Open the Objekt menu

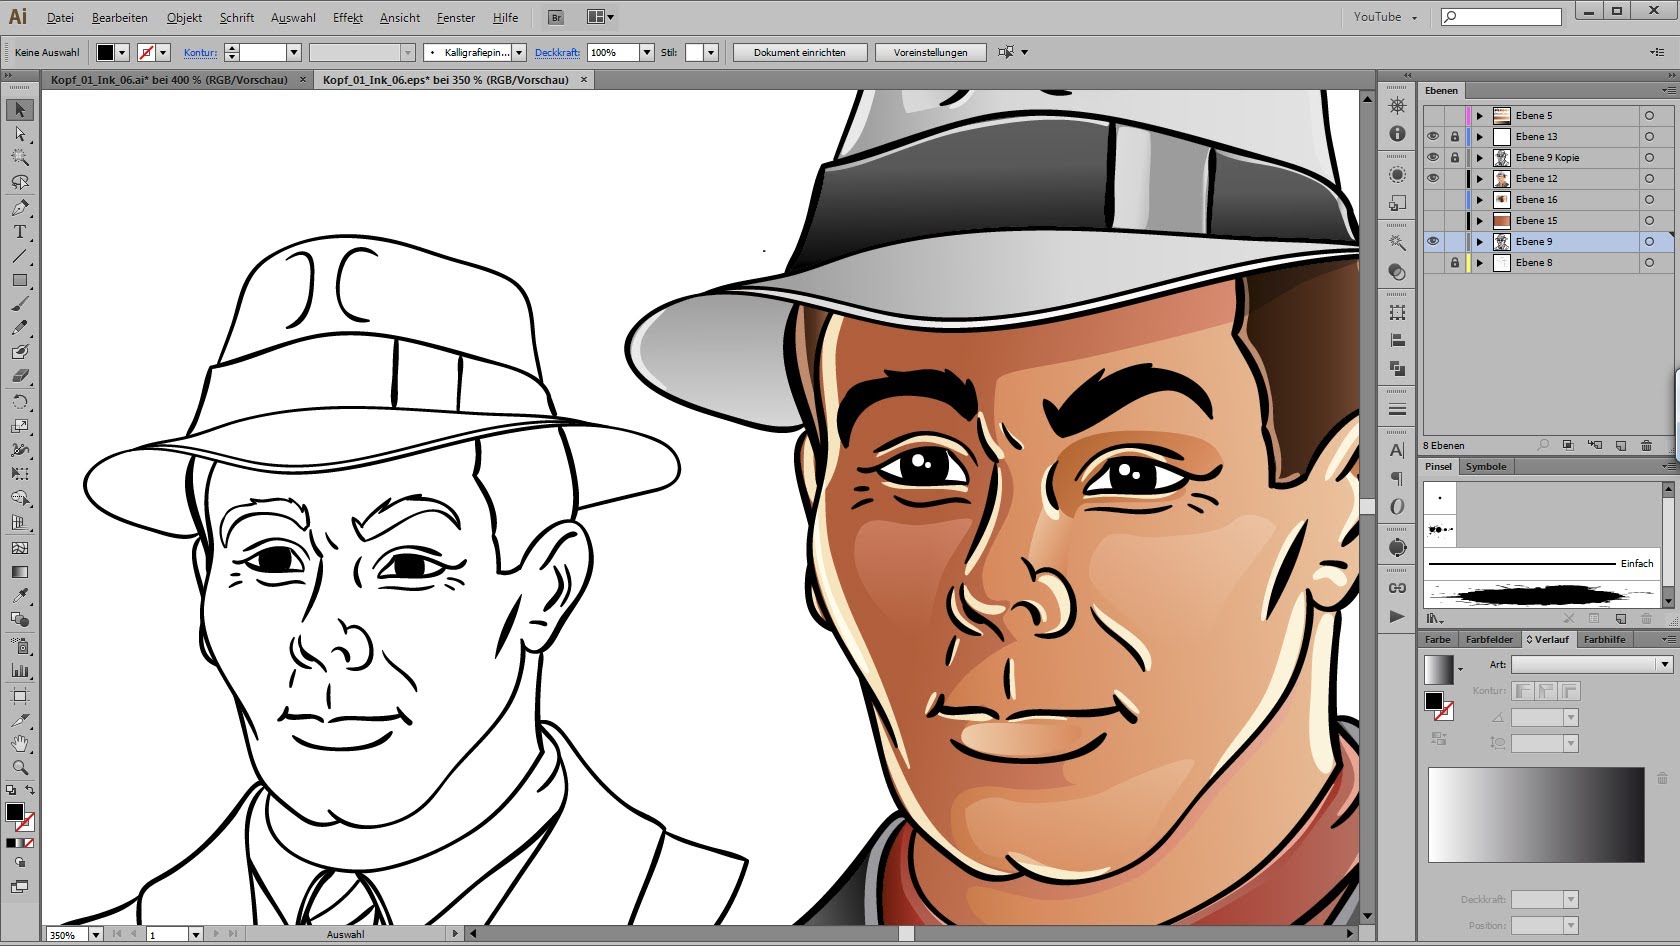coord(183,17)
